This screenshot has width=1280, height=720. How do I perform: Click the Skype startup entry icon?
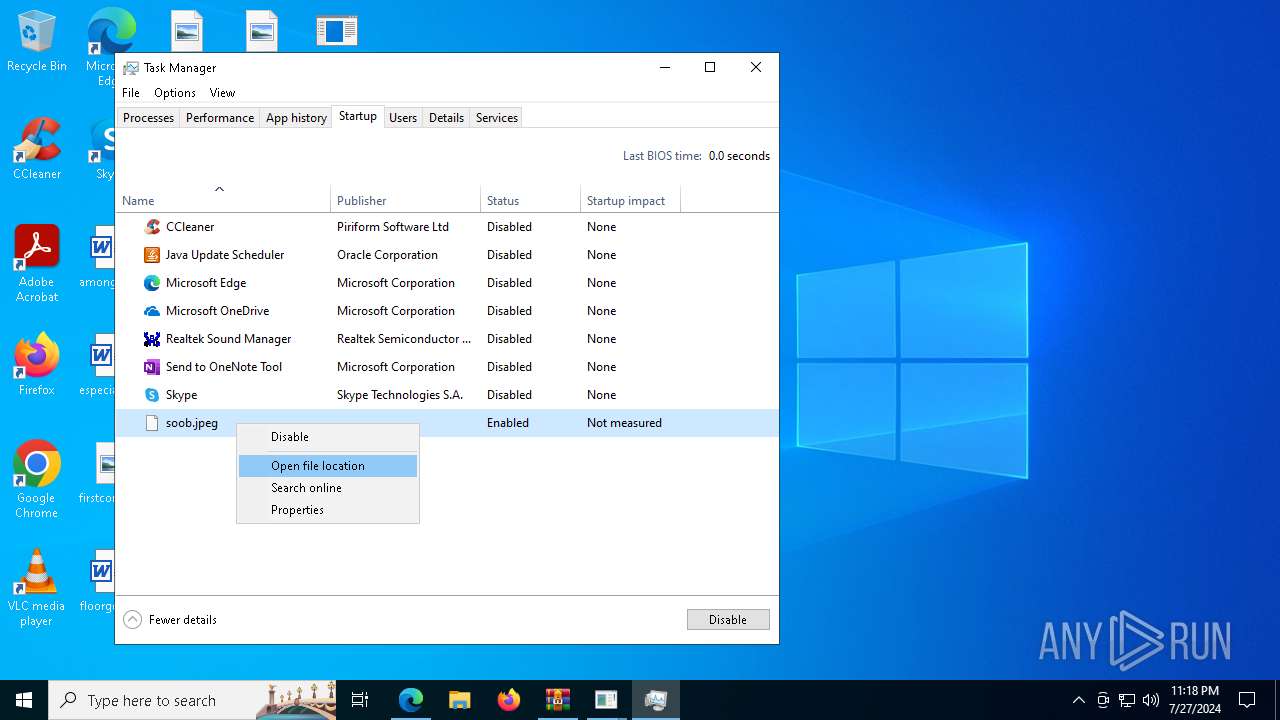pos(152,395)
